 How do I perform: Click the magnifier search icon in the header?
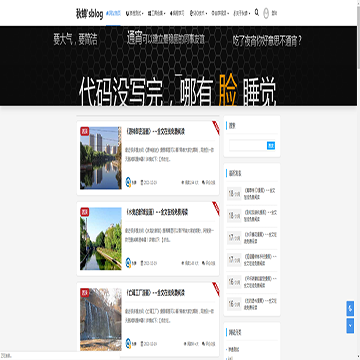coord(257,13)
